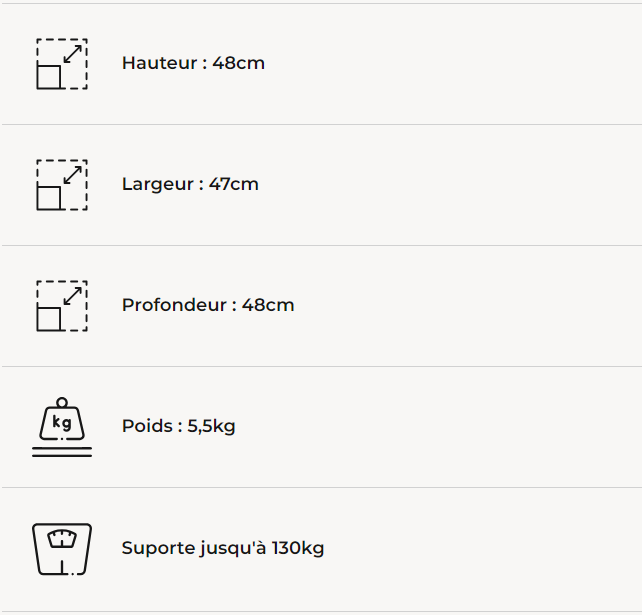Click the diagonal arrow in Largeur icon
642x615 pixels.
pyautogui.click(x=72, y=174)
